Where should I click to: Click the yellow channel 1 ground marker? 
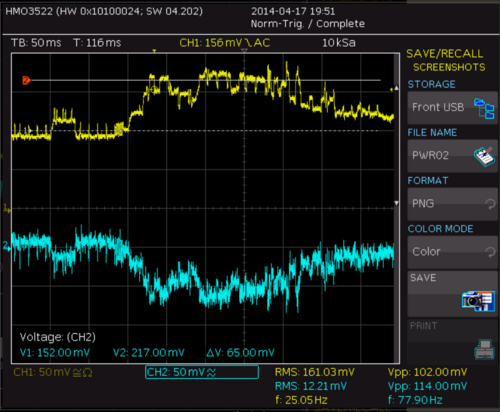point(7,209)
